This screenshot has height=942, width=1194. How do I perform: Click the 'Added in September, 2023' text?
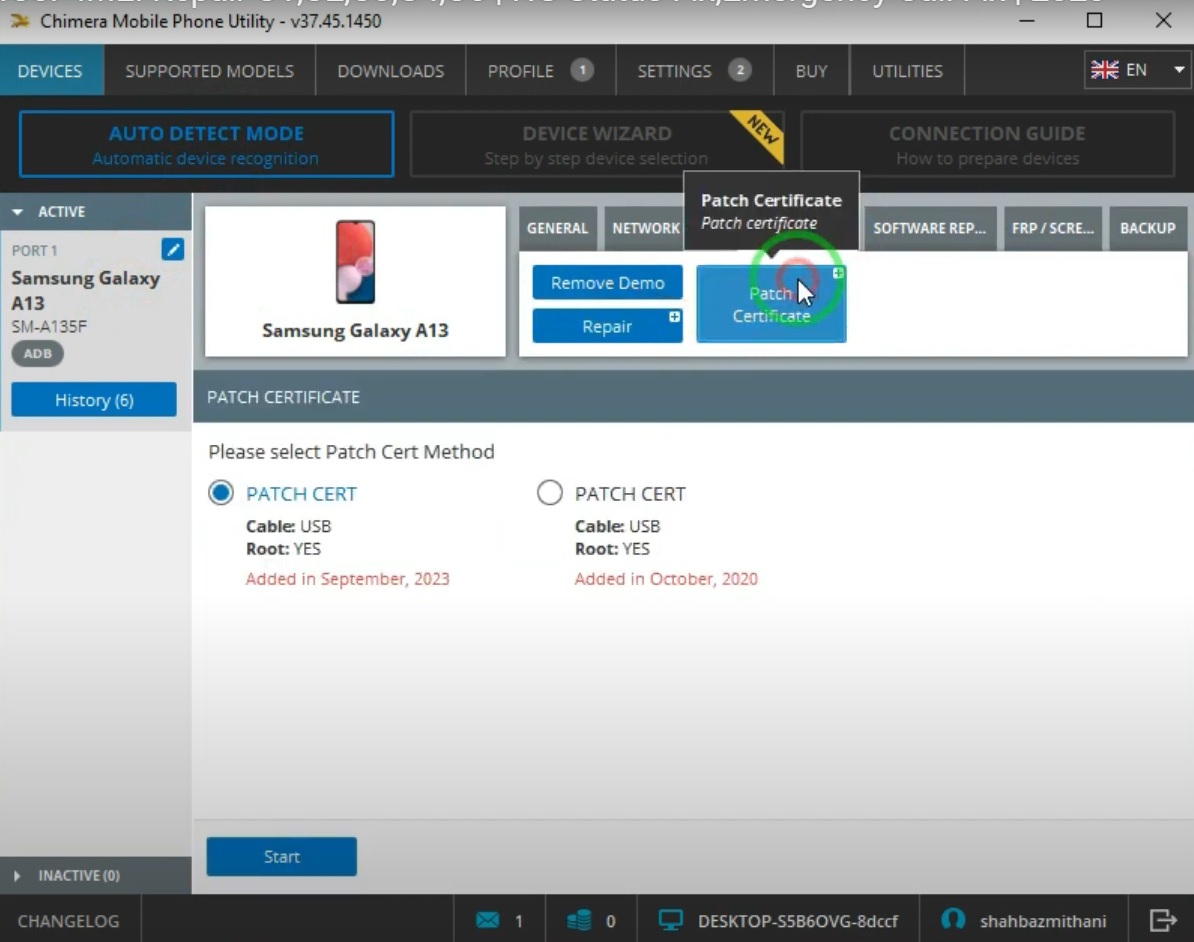[347, 579]
